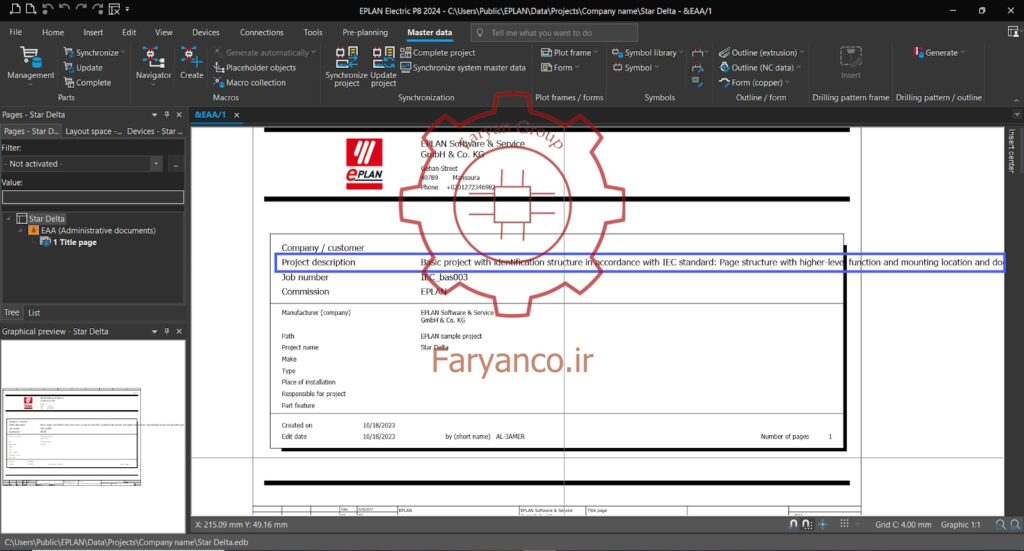Collapse the ribbon chevron

point(1016,100)
